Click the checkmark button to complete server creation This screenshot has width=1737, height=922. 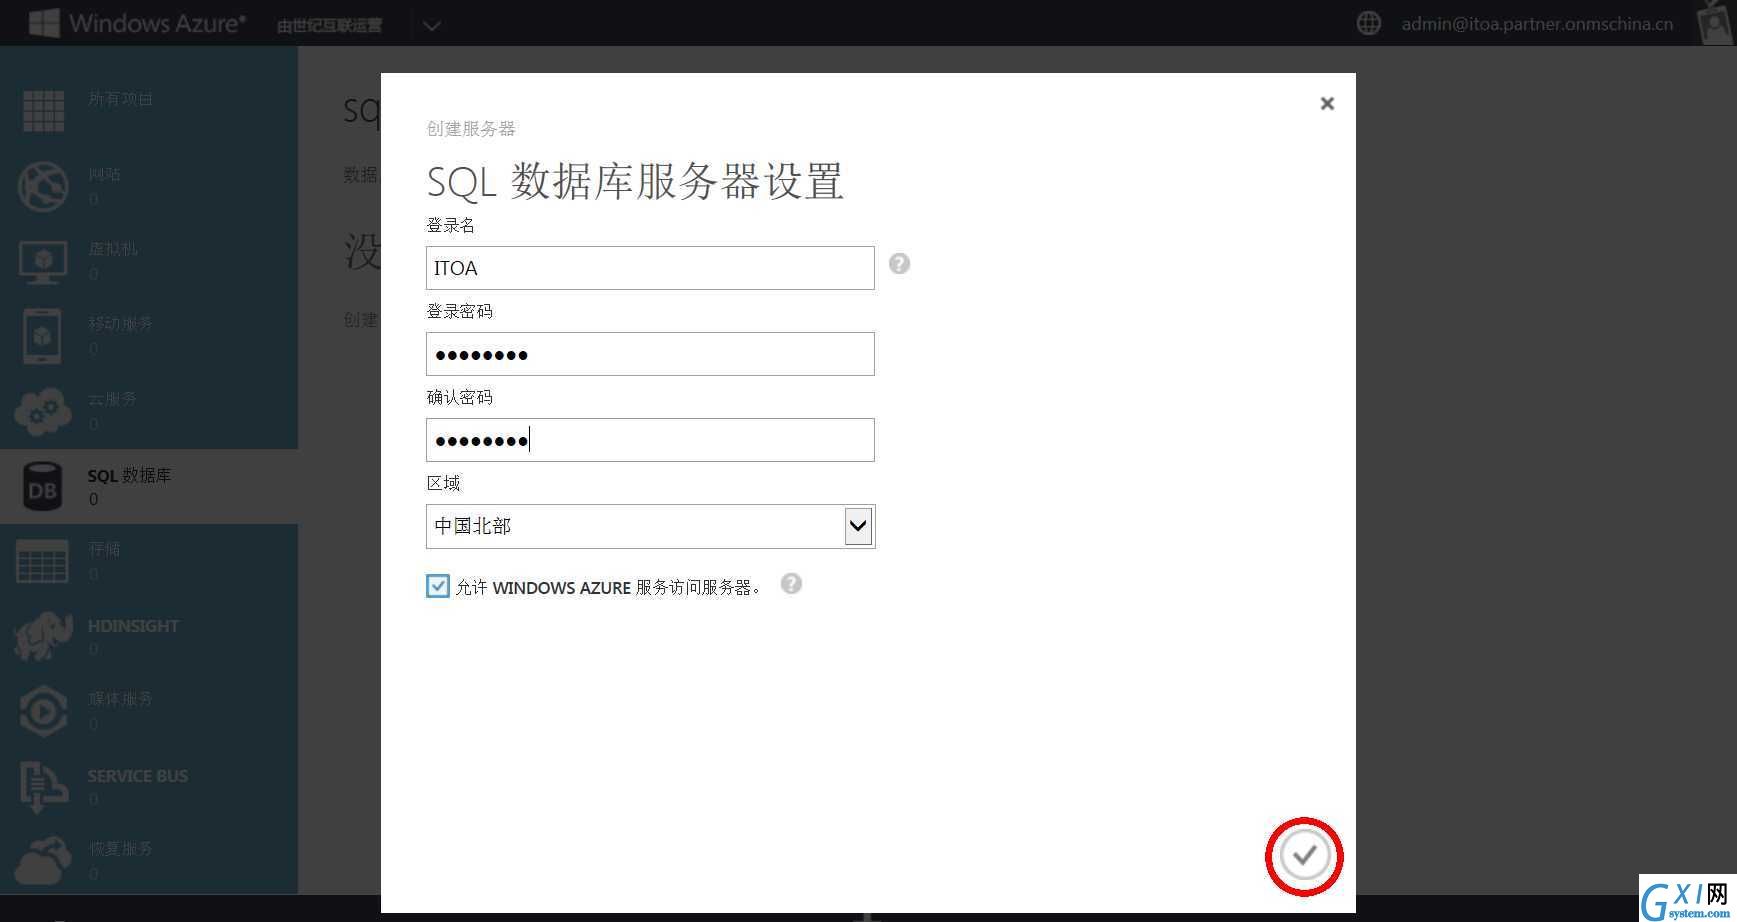click(1304, 856)
